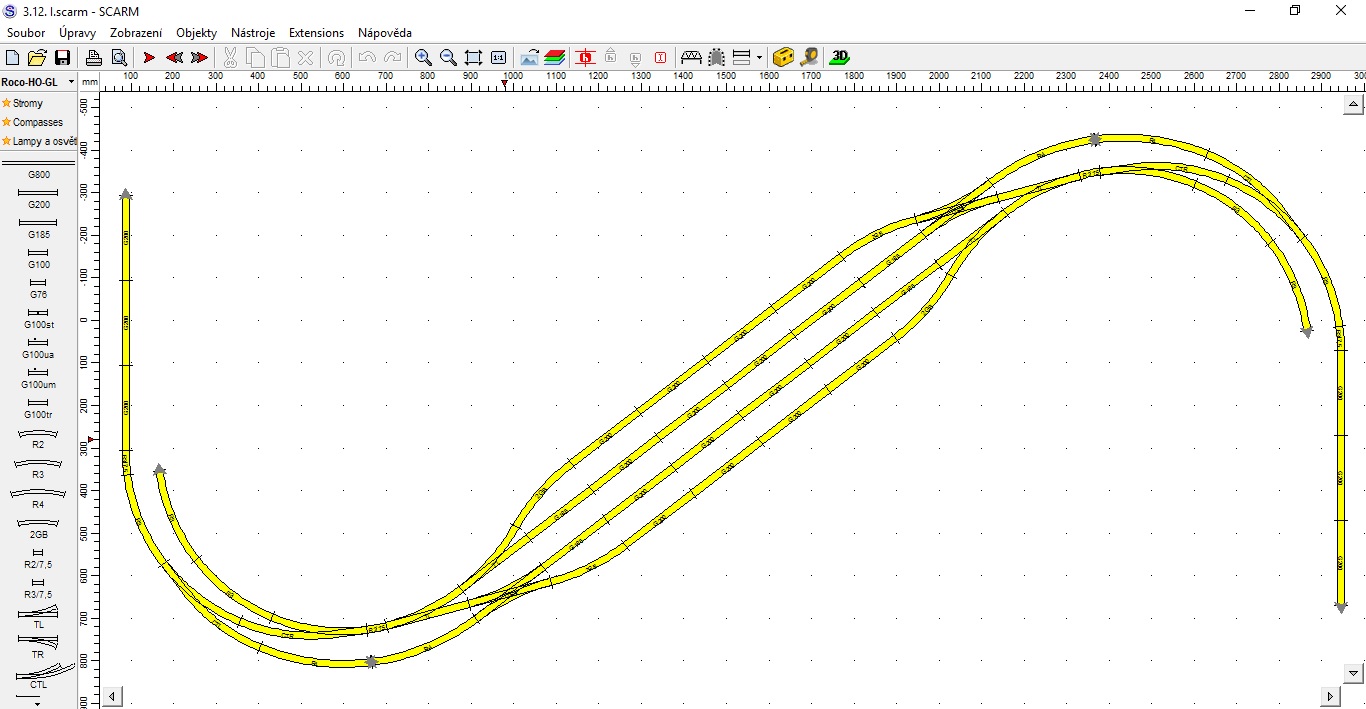Open the layers icon in toolbar
The width and height of the screenshot is (1366, 709).
coord(555,58)
